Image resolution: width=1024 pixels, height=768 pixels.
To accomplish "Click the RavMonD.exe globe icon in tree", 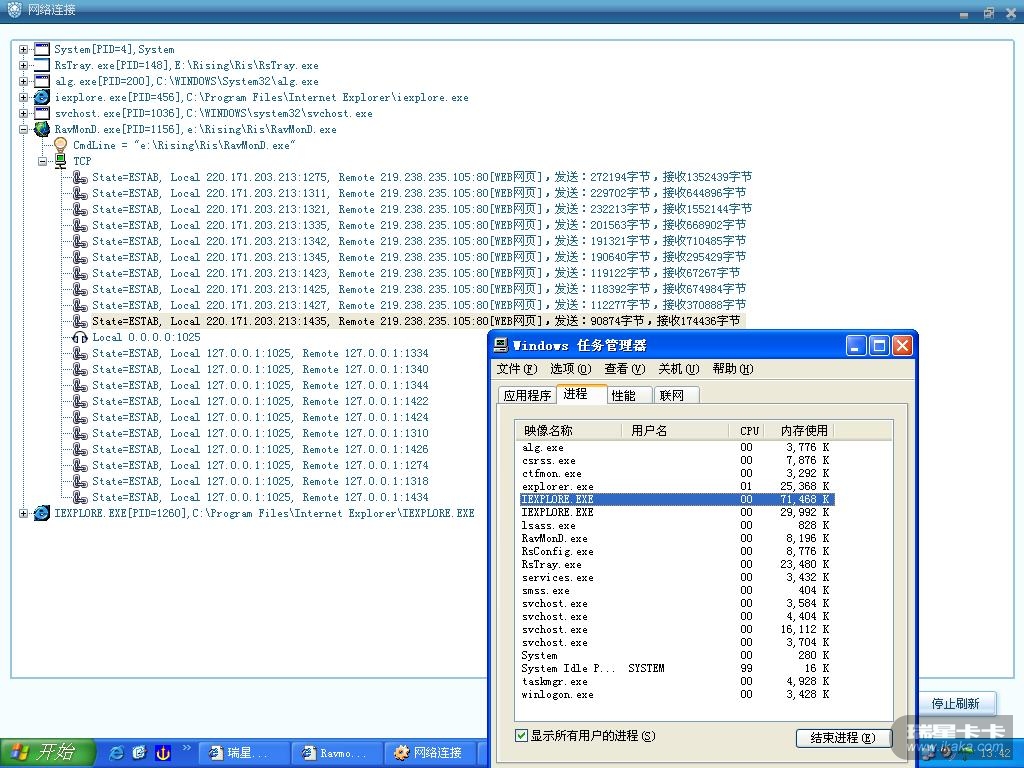I will coord(42,129).
